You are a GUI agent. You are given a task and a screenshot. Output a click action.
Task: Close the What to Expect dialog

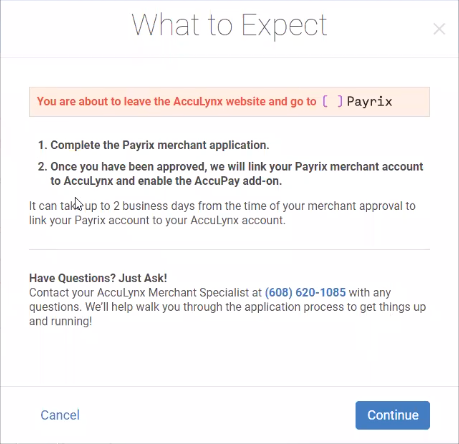pyautogui.click(x=439, y=29)
